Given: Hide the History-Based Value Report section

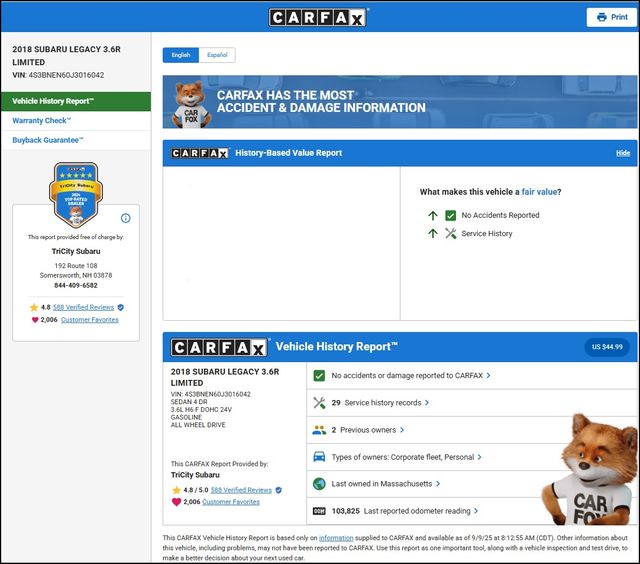Looking at the screenshot, I should 623,153.
